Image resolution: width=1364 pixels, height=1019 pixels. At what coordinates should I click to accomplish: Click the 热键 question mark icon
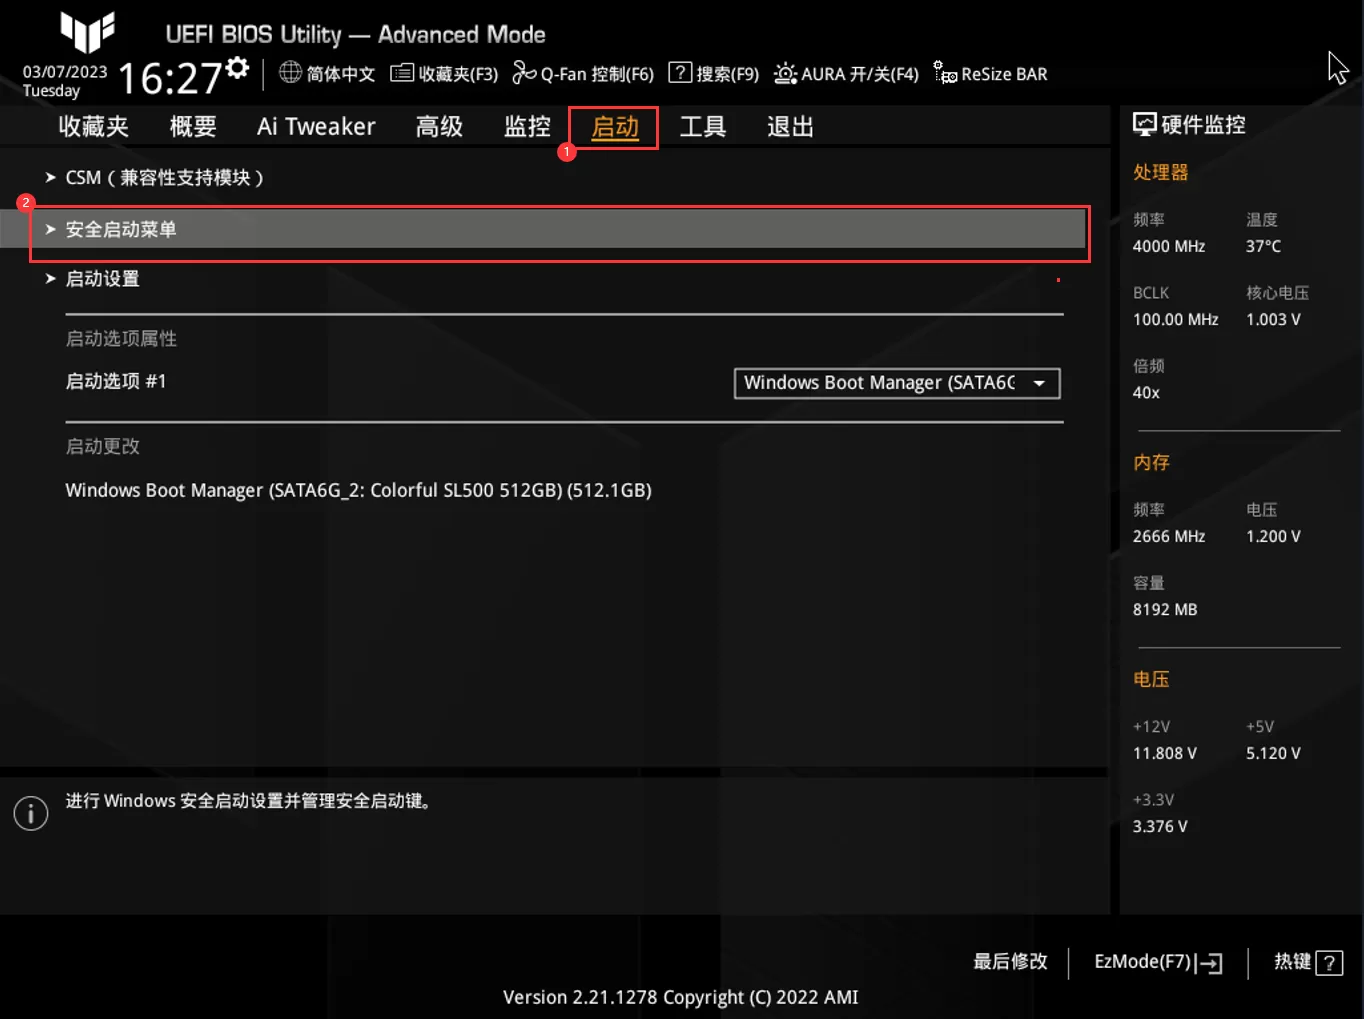coord(1329,963)
